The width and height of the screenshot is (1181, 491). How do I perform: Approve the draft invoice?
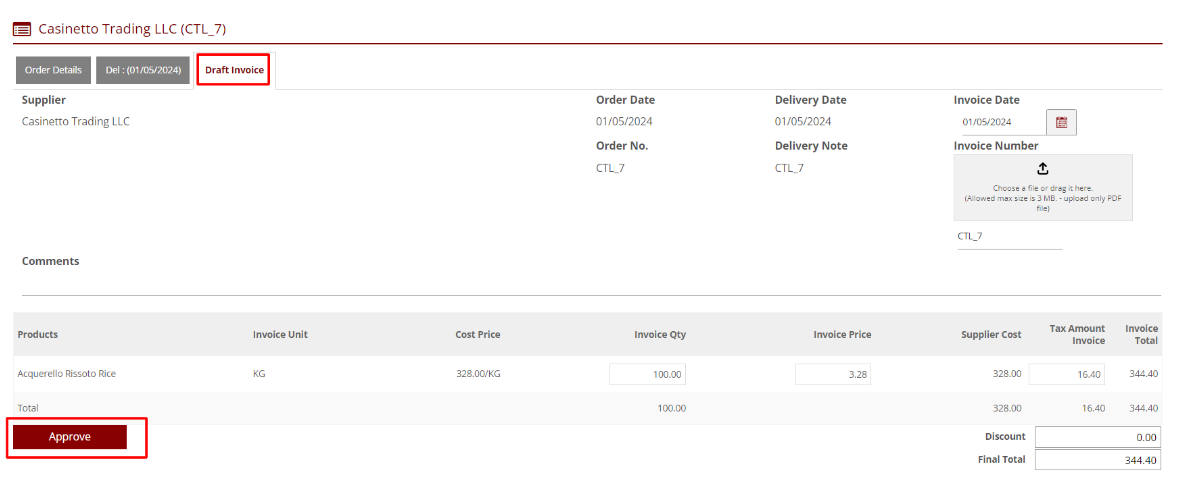tap(70, 437)
